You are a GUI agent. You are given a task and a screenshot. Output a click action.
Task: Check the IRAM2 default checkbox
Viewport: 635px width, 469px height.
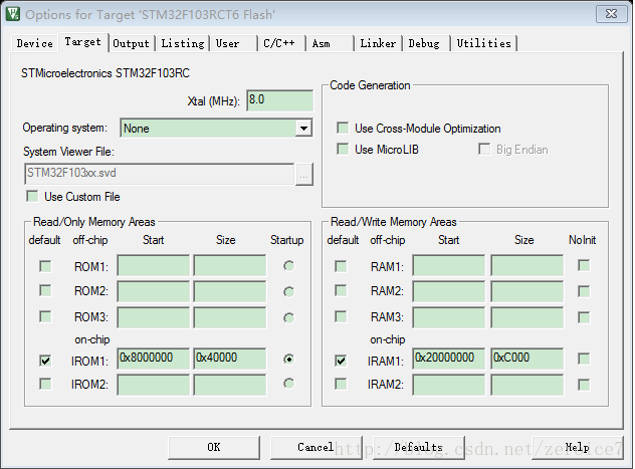coord(341,384)
